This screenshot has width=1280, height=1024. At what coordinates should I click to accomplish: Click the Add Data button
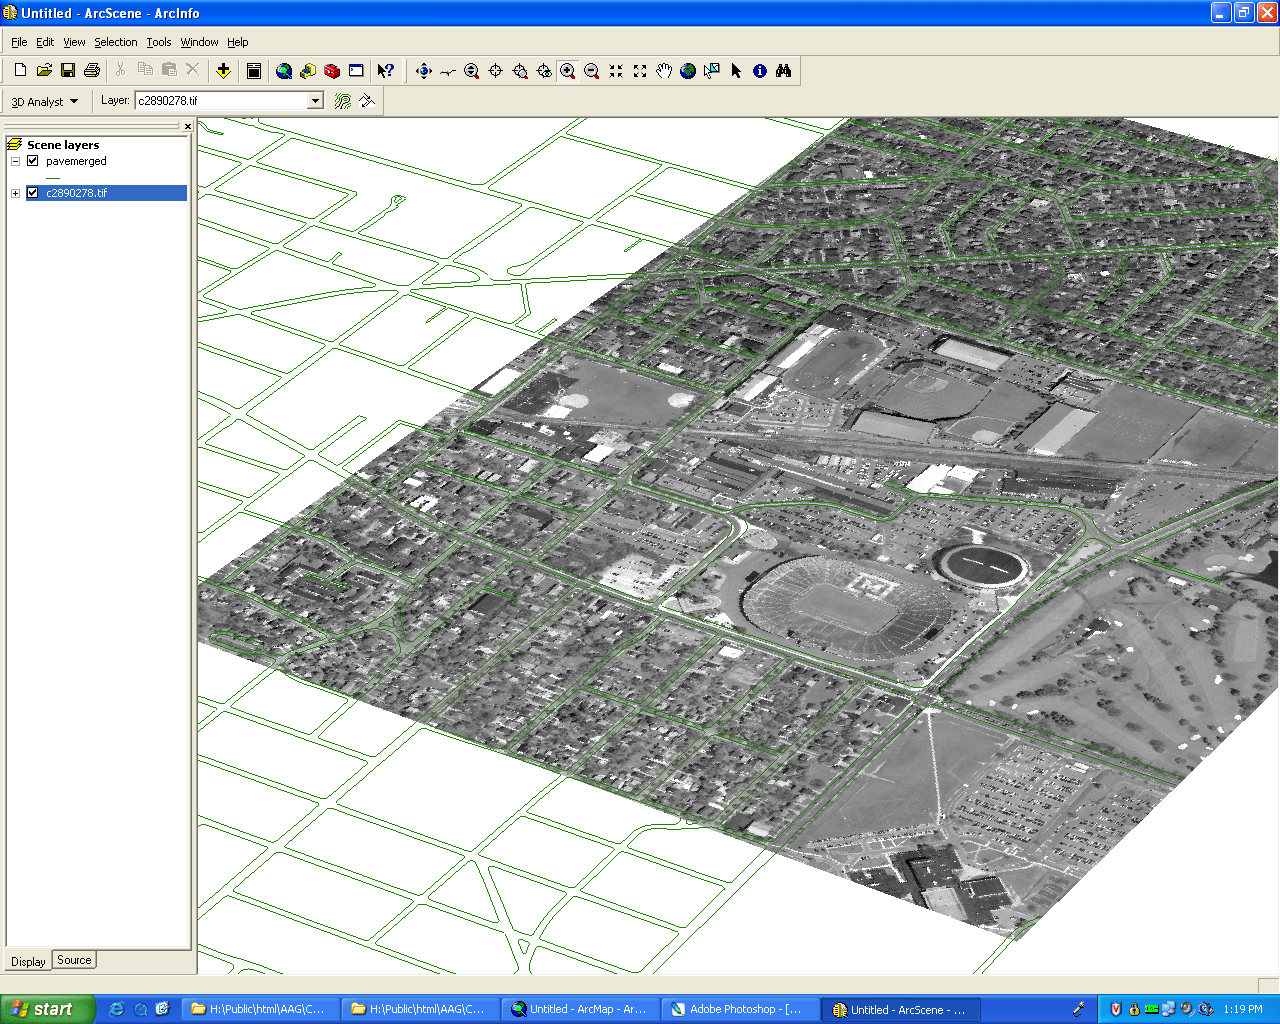coord(223,71)
